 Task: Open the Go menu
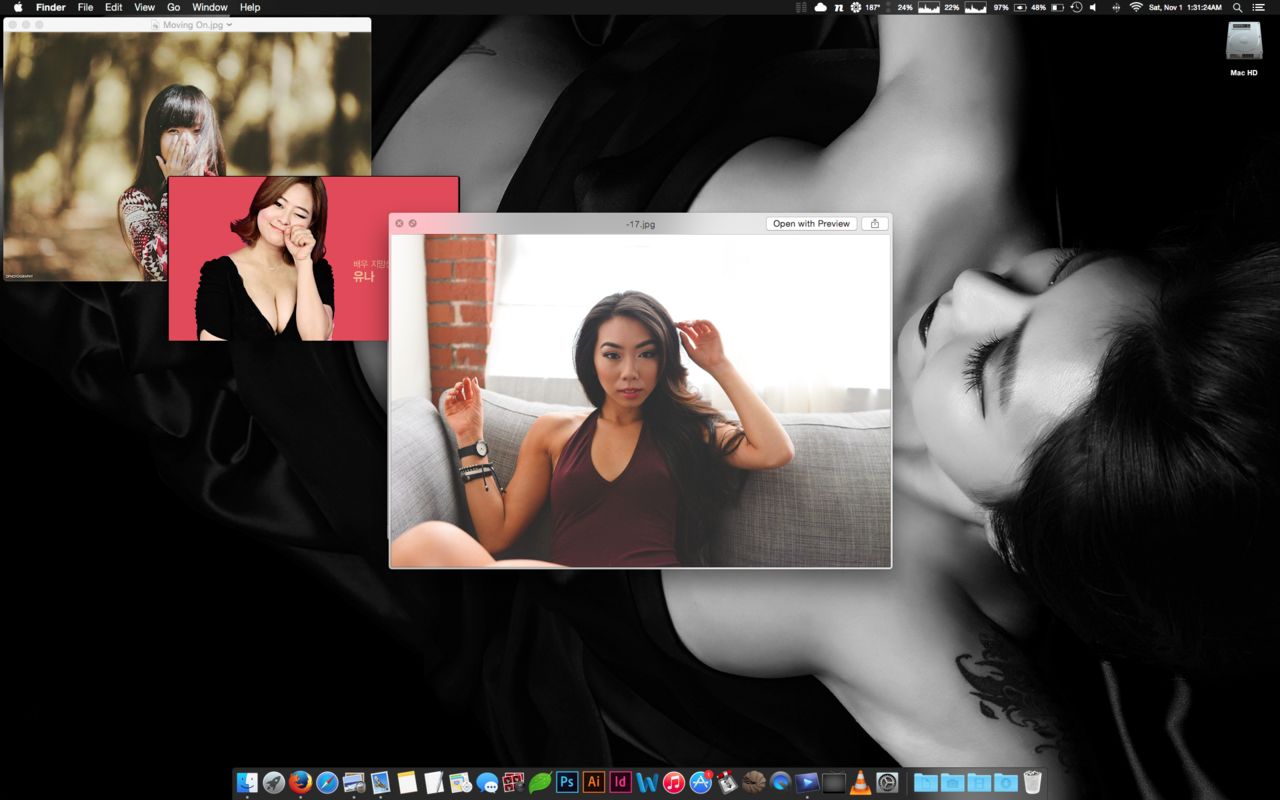pos(174,7)
